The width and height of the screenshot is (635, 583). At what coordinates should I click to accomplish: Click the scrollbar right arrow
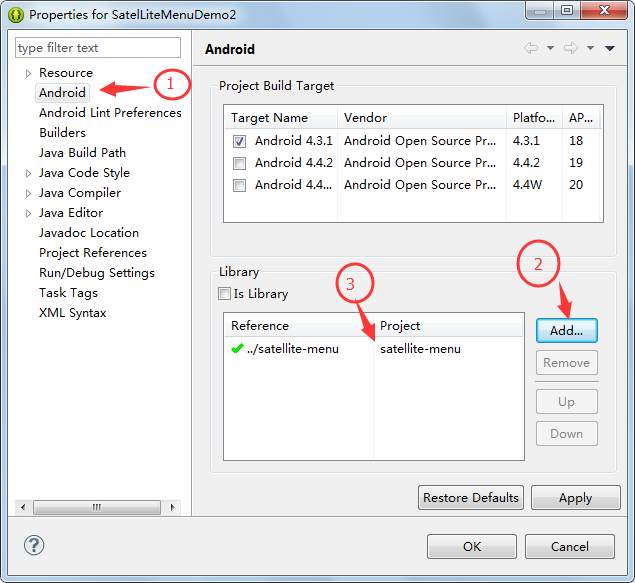[173, 507]
